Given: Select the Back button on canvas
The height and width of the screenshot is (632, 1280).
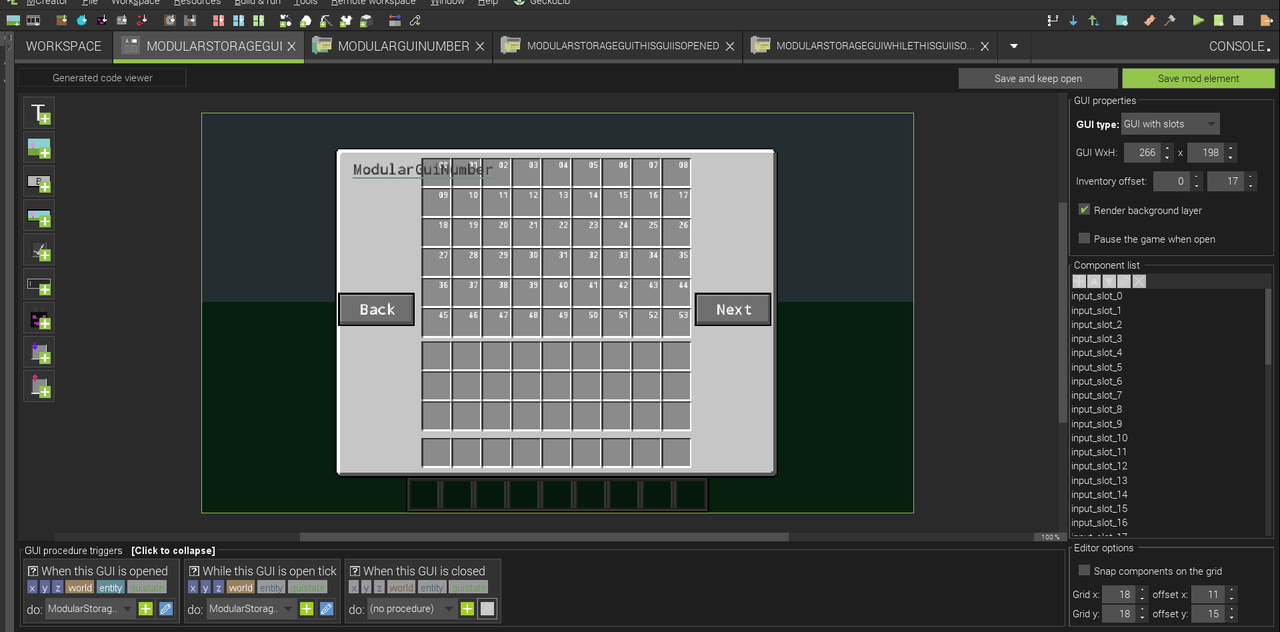Looking at the screenshot, I should point(377,309).
